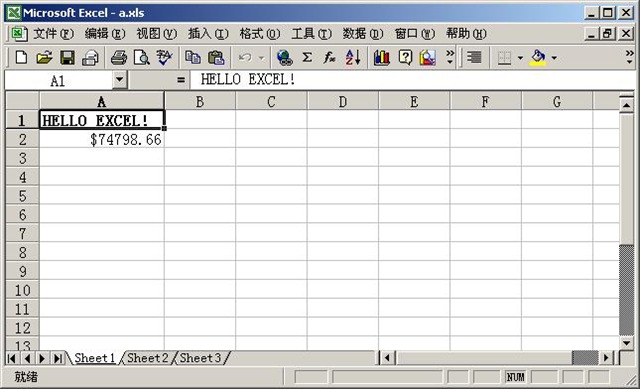Open Paste Function with the fx icon
The image size is (640, 389).
pos(330,58)
